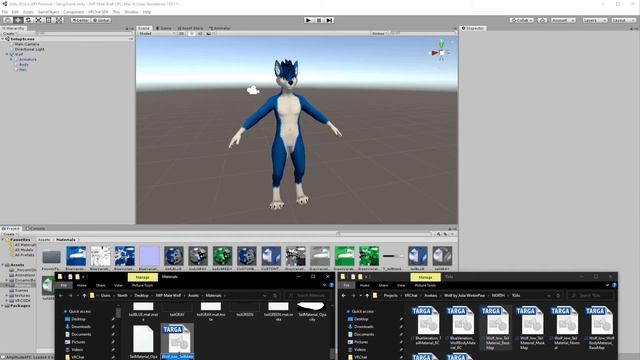Open the Account dropdown
The image size is (640, 360).
pos(563,20)
